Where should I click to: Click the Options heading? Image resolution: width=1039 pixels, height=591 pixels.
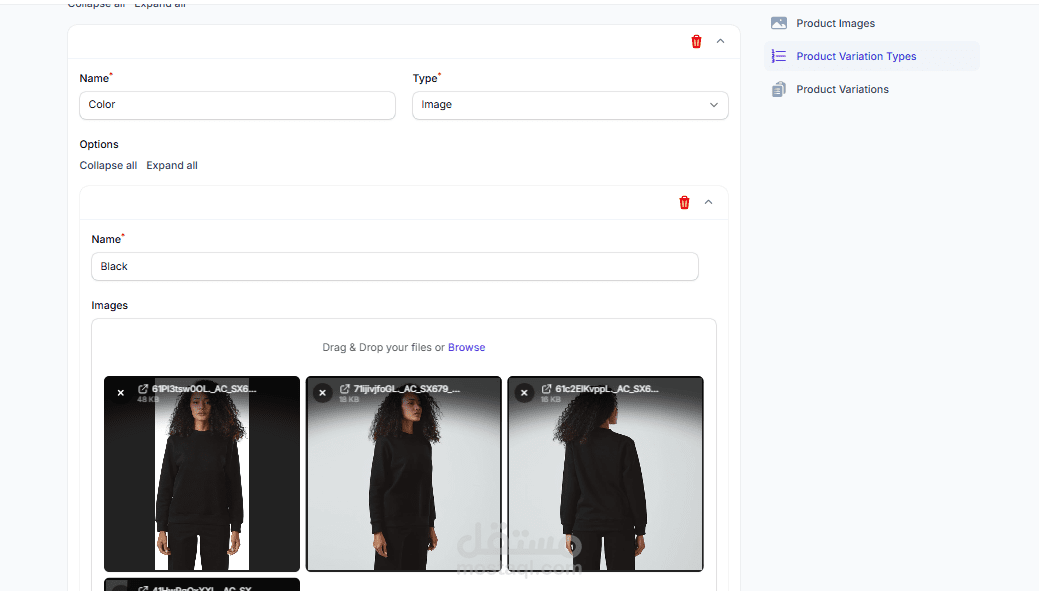99,144
